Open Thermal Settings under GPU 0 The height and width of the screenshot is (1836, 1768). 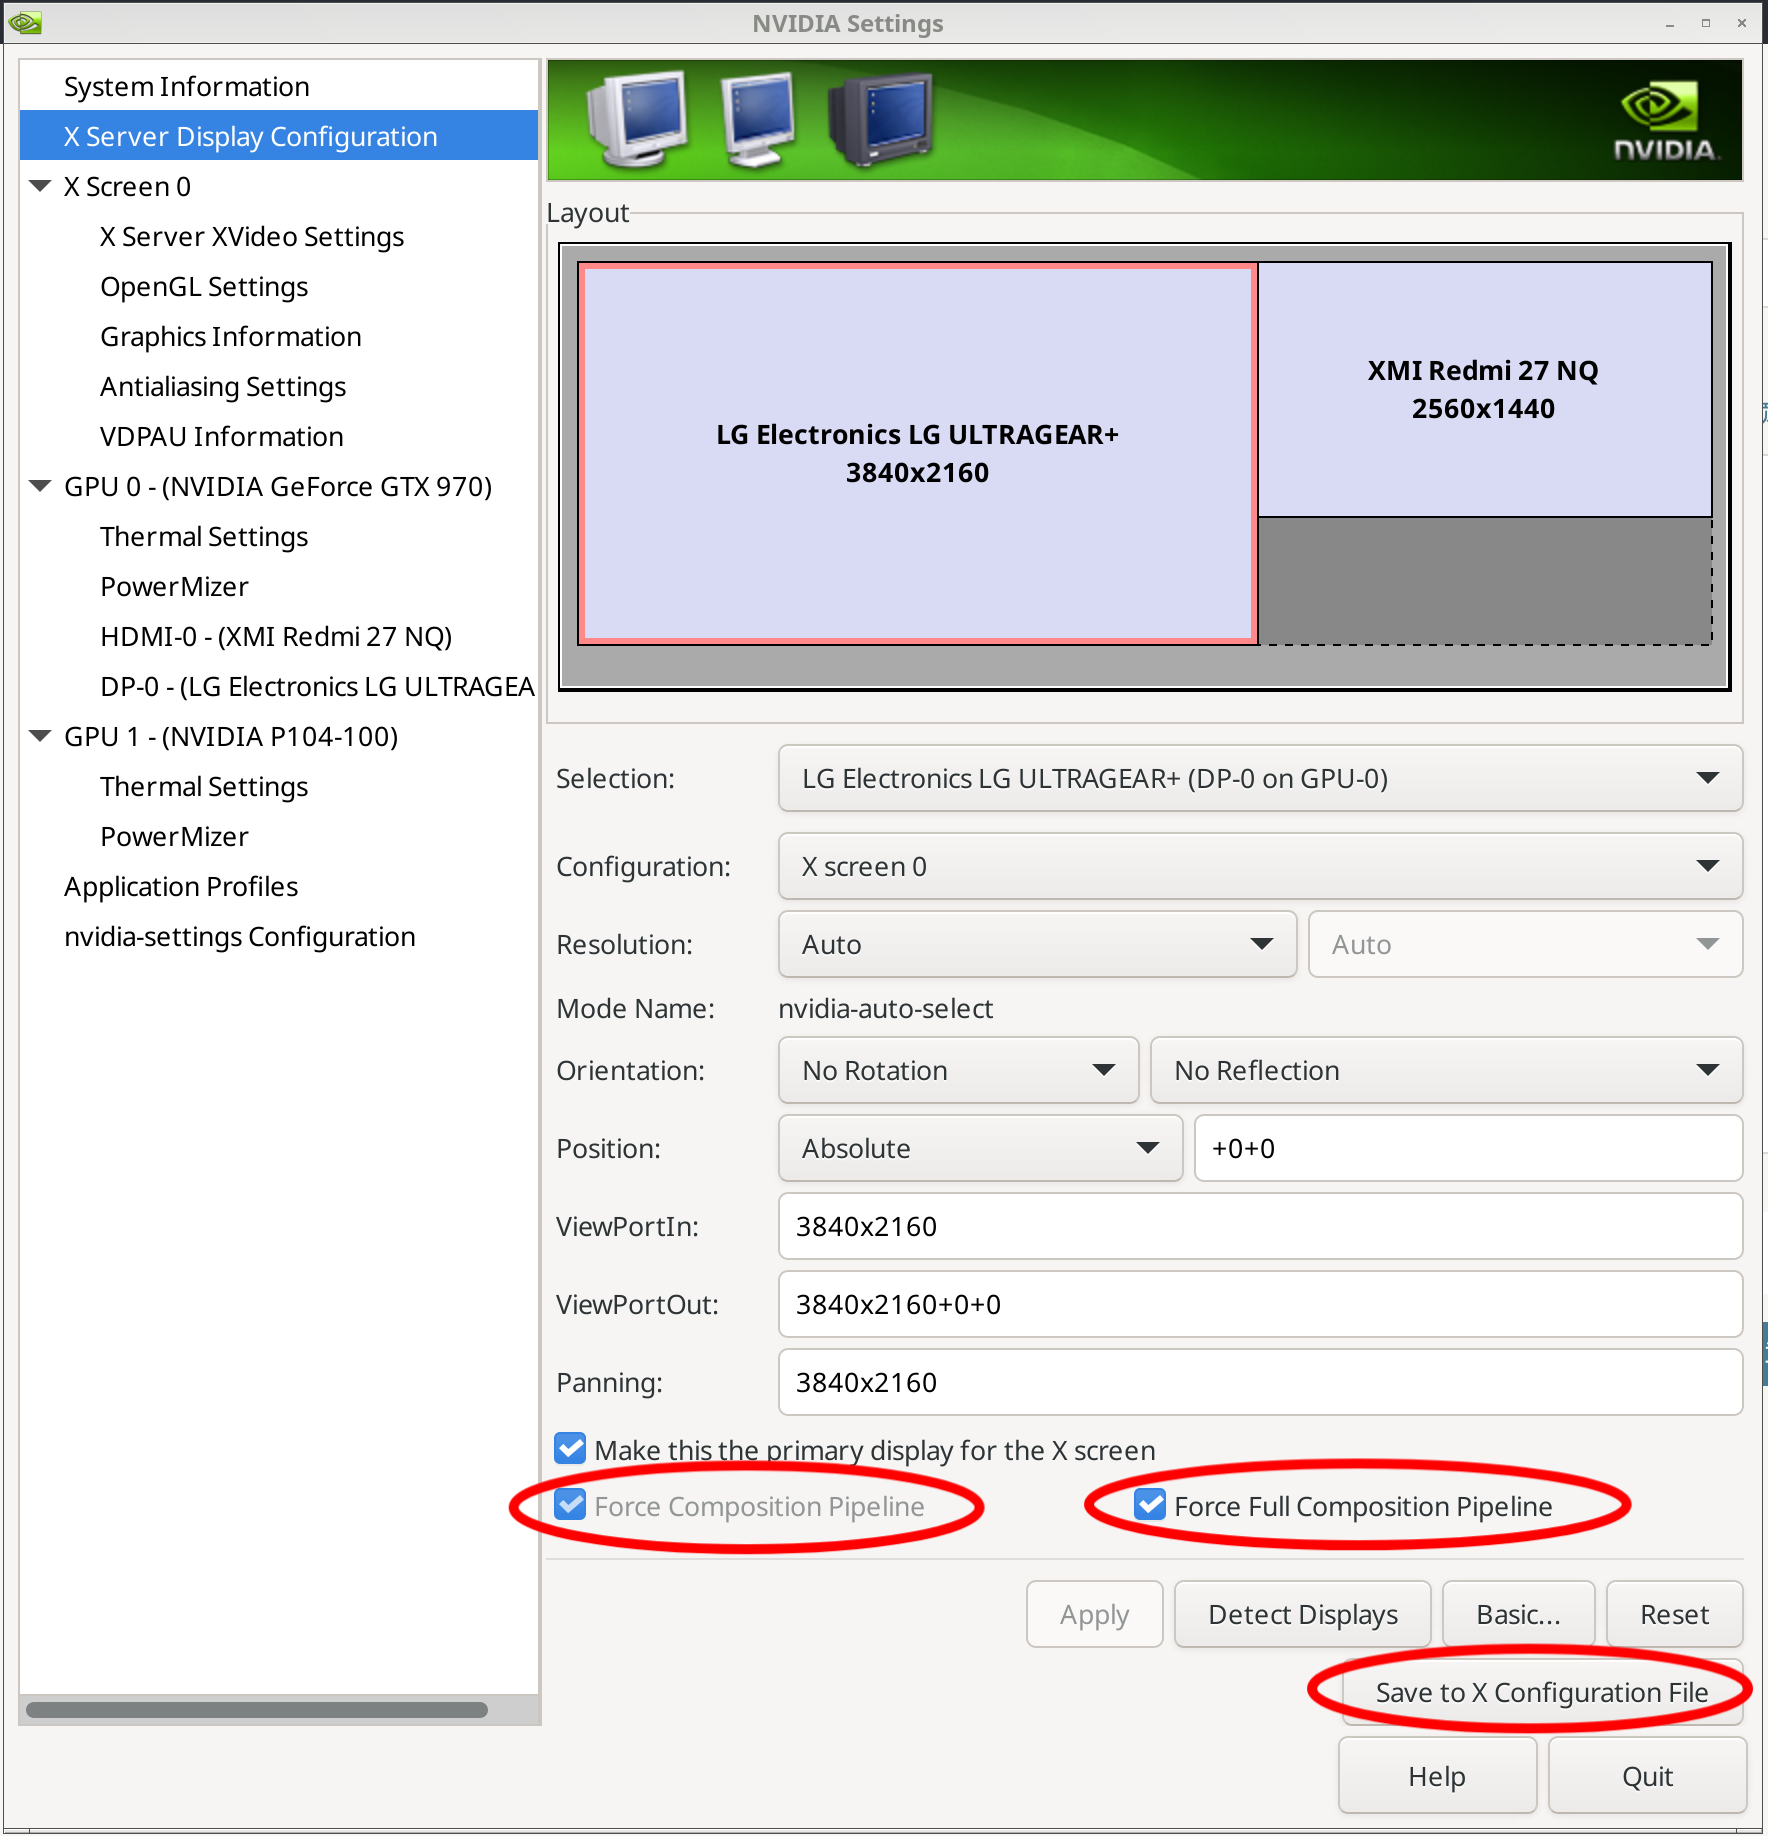pyautogui.click(x=204, y=536)
